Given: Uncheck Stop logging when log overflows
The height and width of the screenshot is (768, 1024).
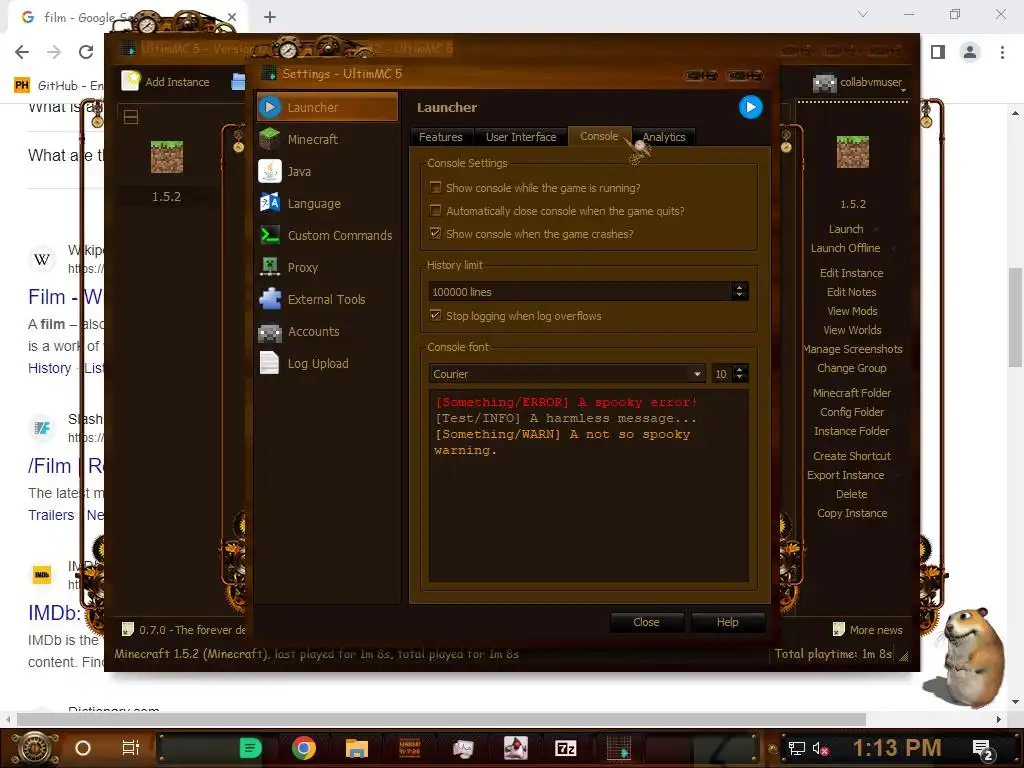Looking at the screenshot, I should [436, 315].
